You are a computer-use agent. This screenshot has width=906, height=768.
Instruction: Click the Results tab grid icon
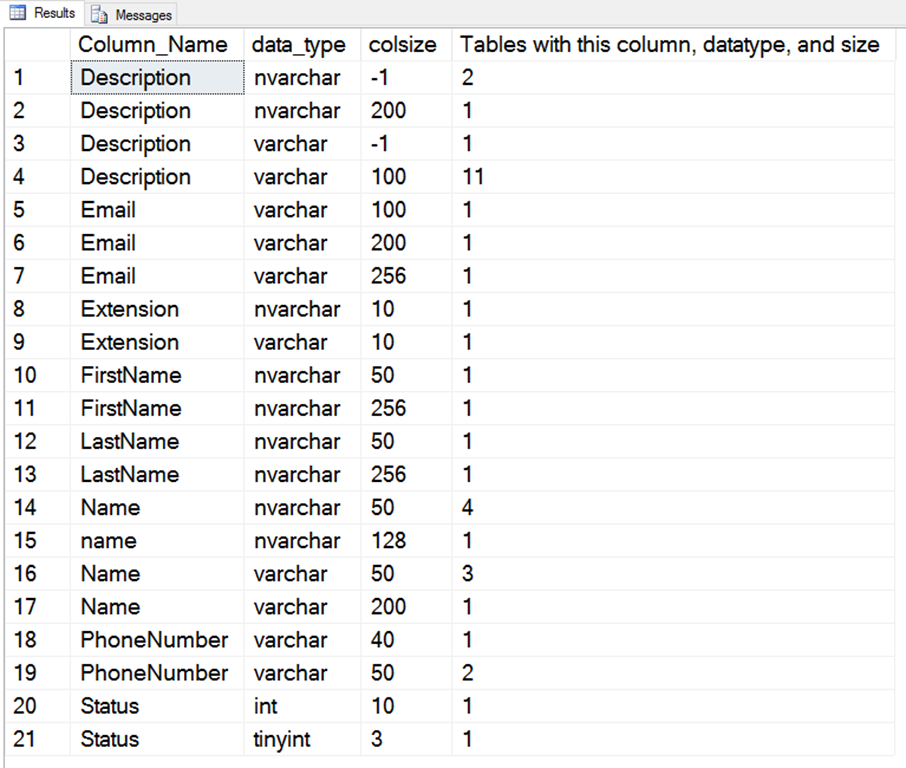tap(18, 14)
